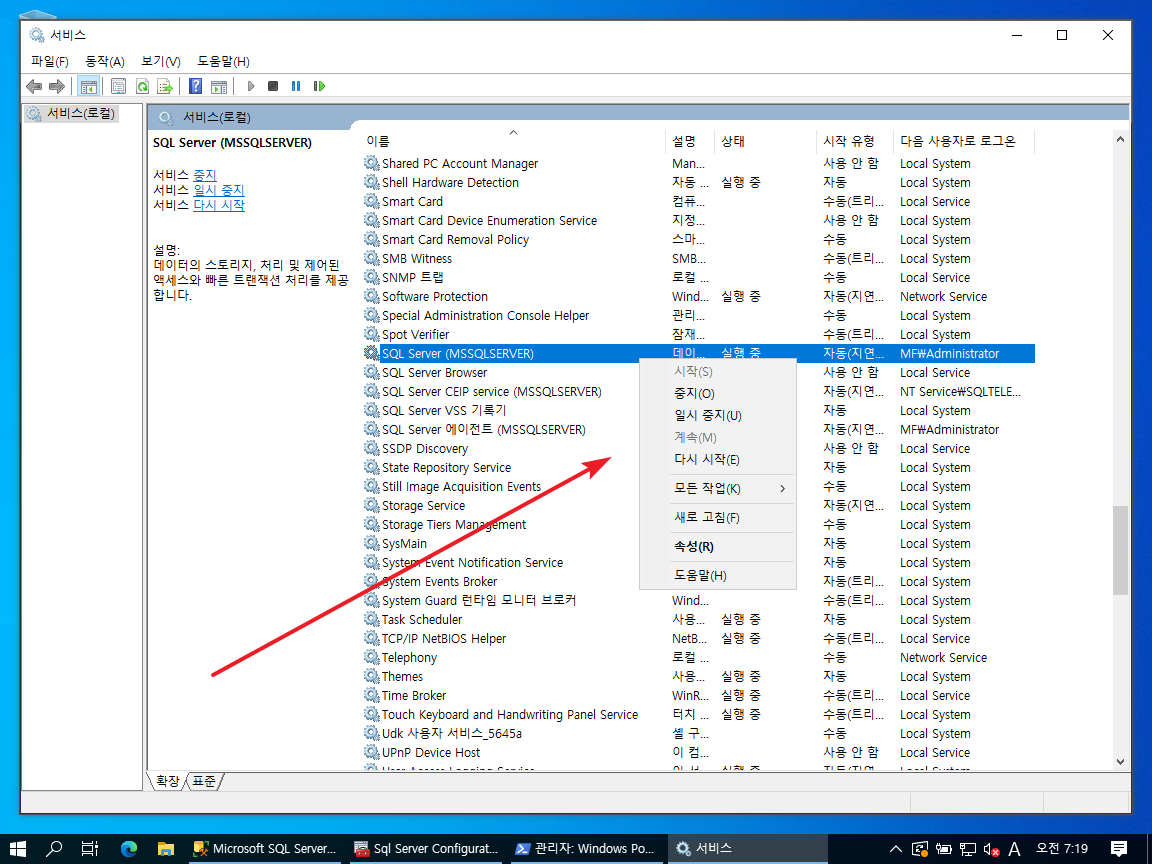Click the 일시 중지 link in the left pane
The height and width of the screenshot is (864, 1152).
tap(218, 190)
